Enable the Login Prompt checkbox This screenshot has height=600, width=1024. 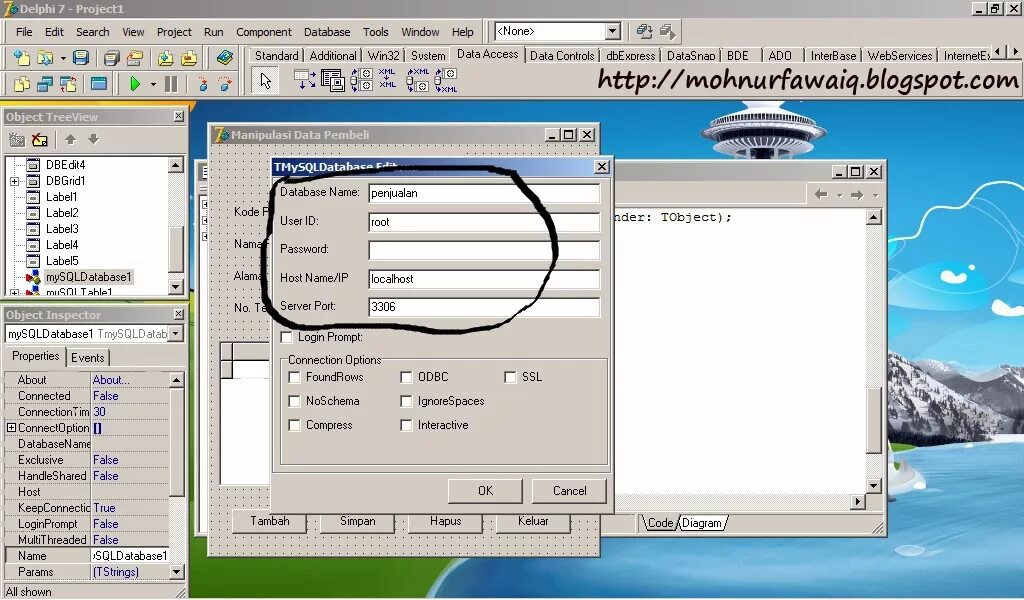coord(286,337)
